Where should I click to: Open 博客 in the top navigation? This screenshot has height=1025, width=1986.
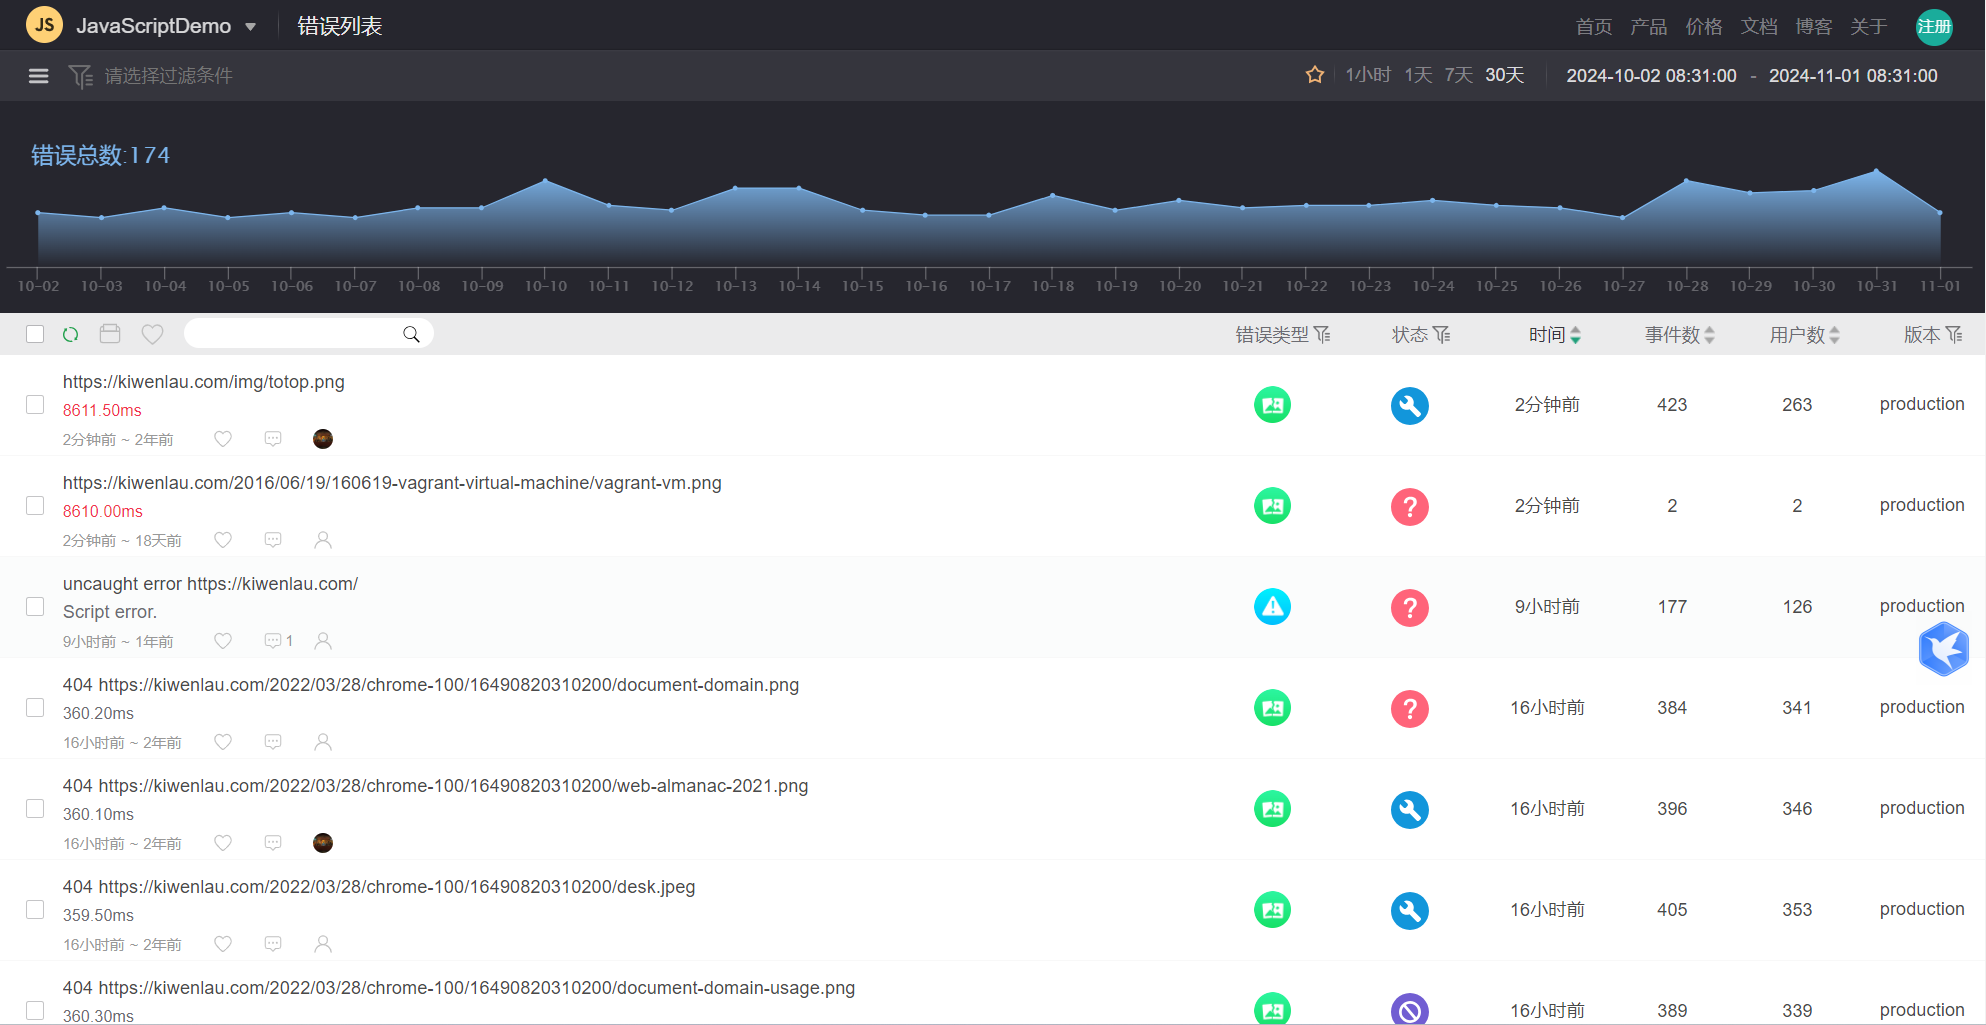coord(1814,27)
